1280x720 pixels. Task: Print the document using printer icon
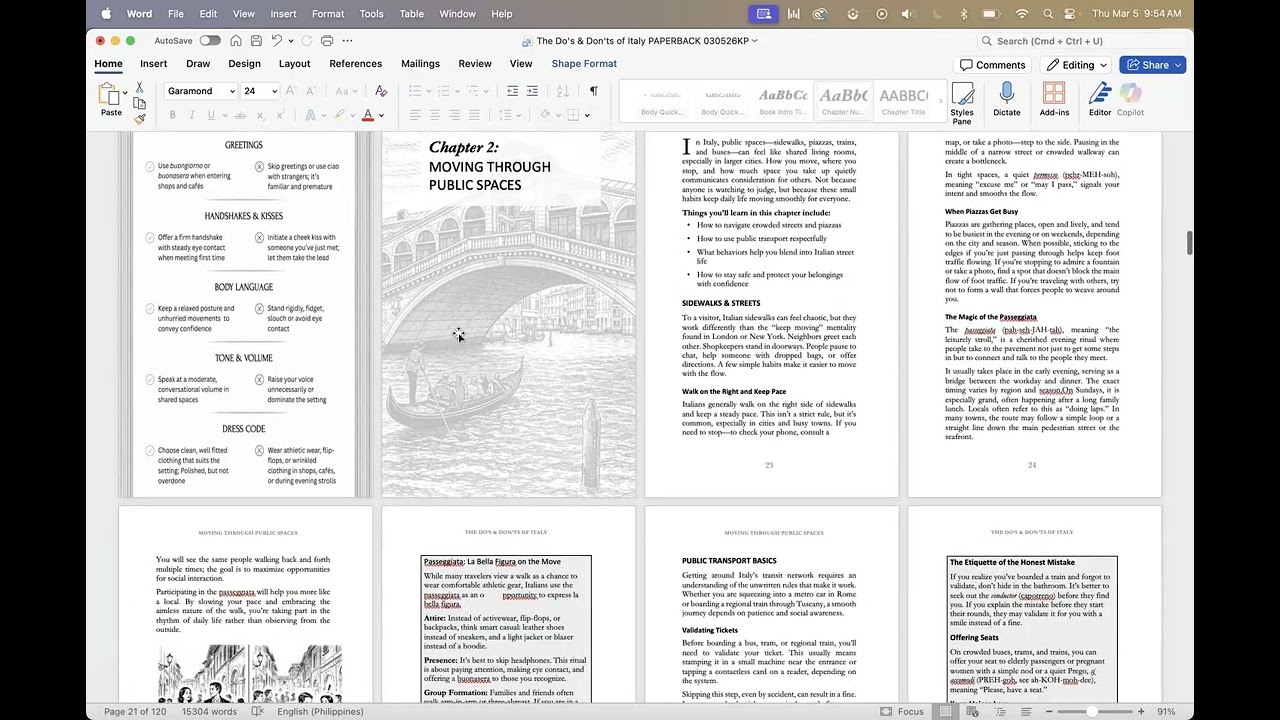tap(327, 41)
